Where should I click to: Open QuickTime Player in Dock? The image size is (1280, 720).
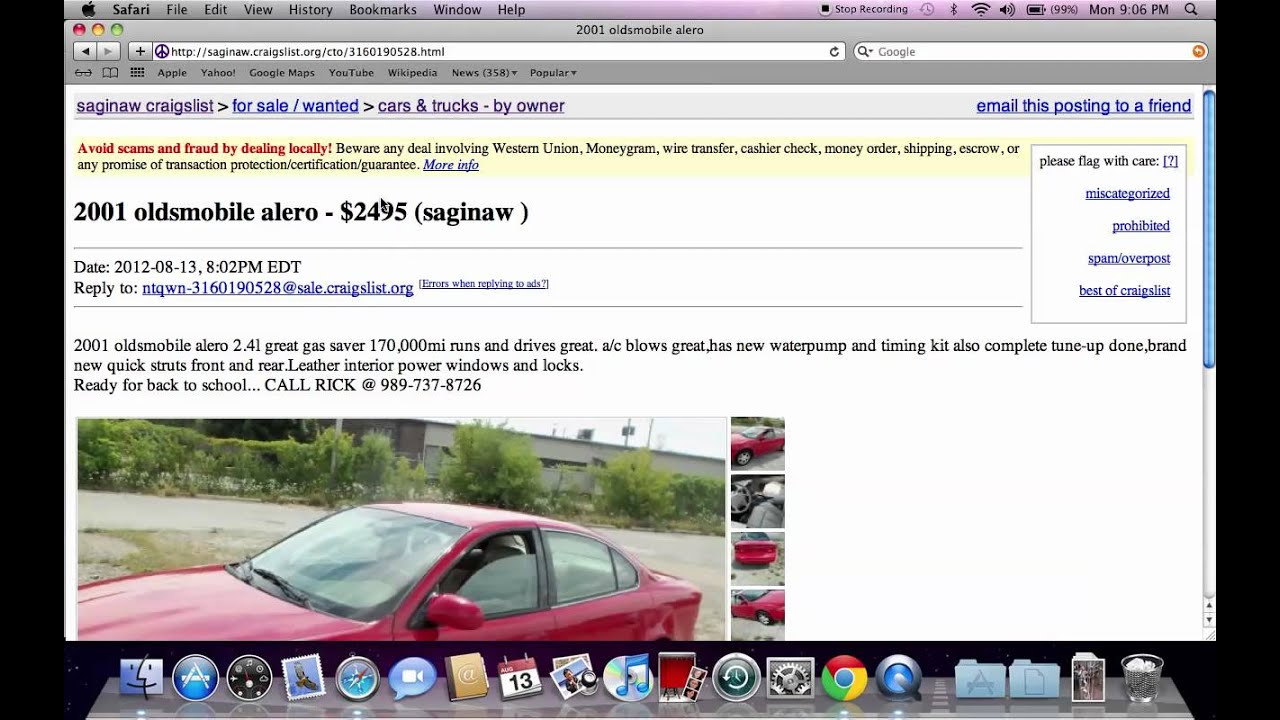pyautogui.click(x=897, y=679)
